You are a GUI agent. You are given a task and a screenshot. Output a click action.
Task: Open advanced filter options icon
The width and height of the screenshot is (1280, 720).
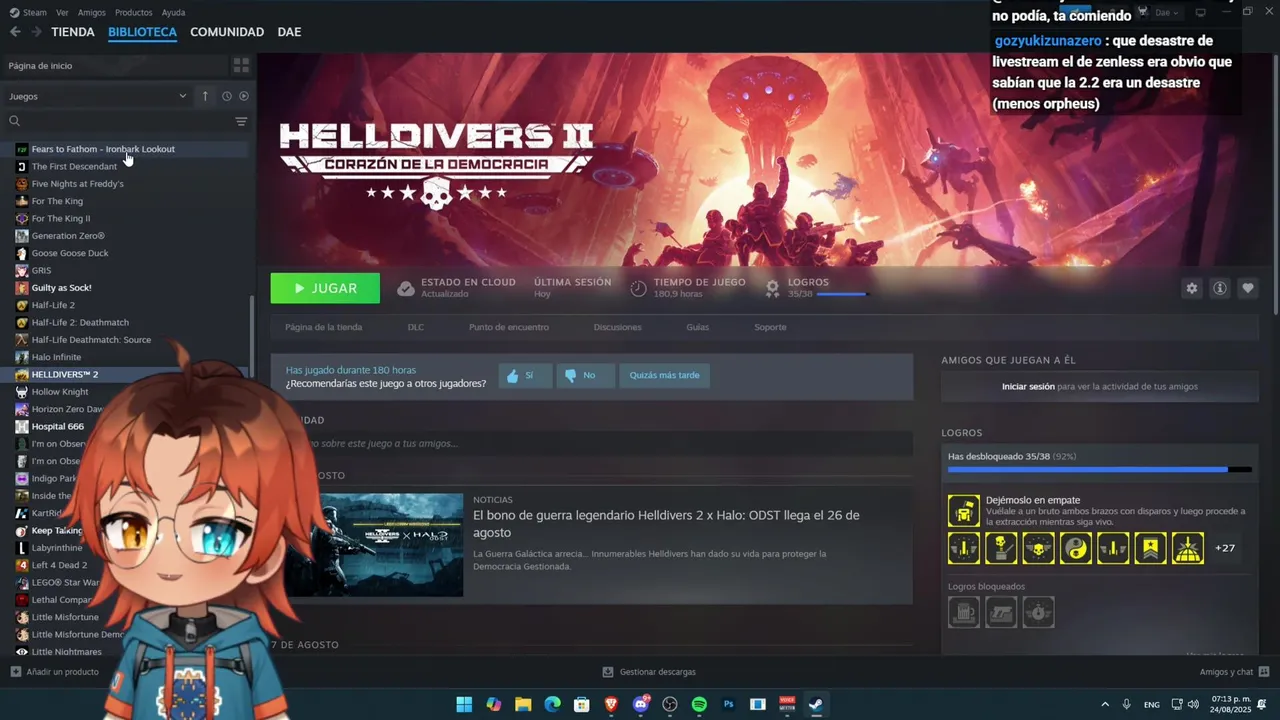241,121
